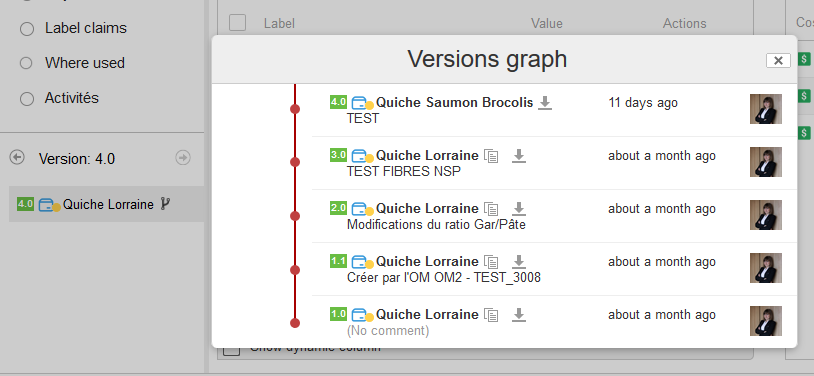
Task: Download version 3.0 TEST FIBRES NSP
Action: [519, 156]
